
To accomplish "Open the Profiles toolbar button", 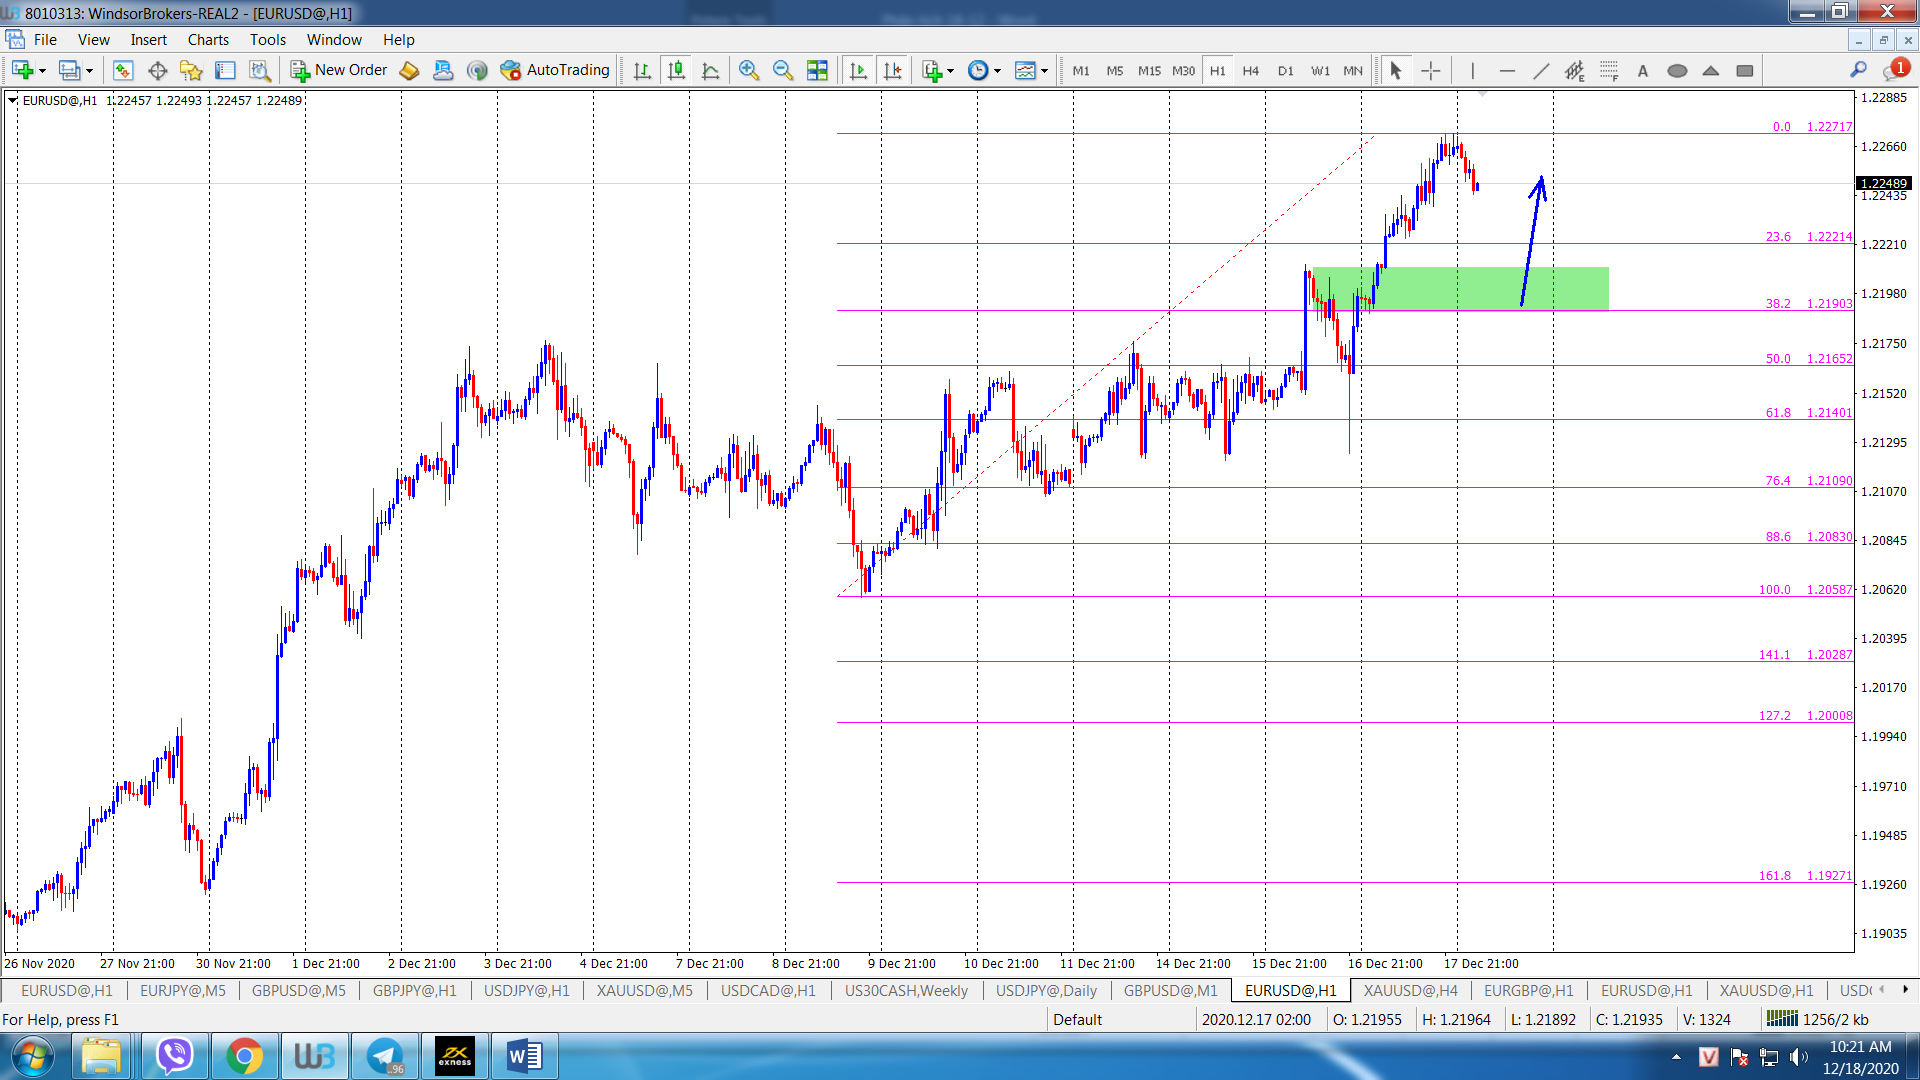I will [69, 70].
